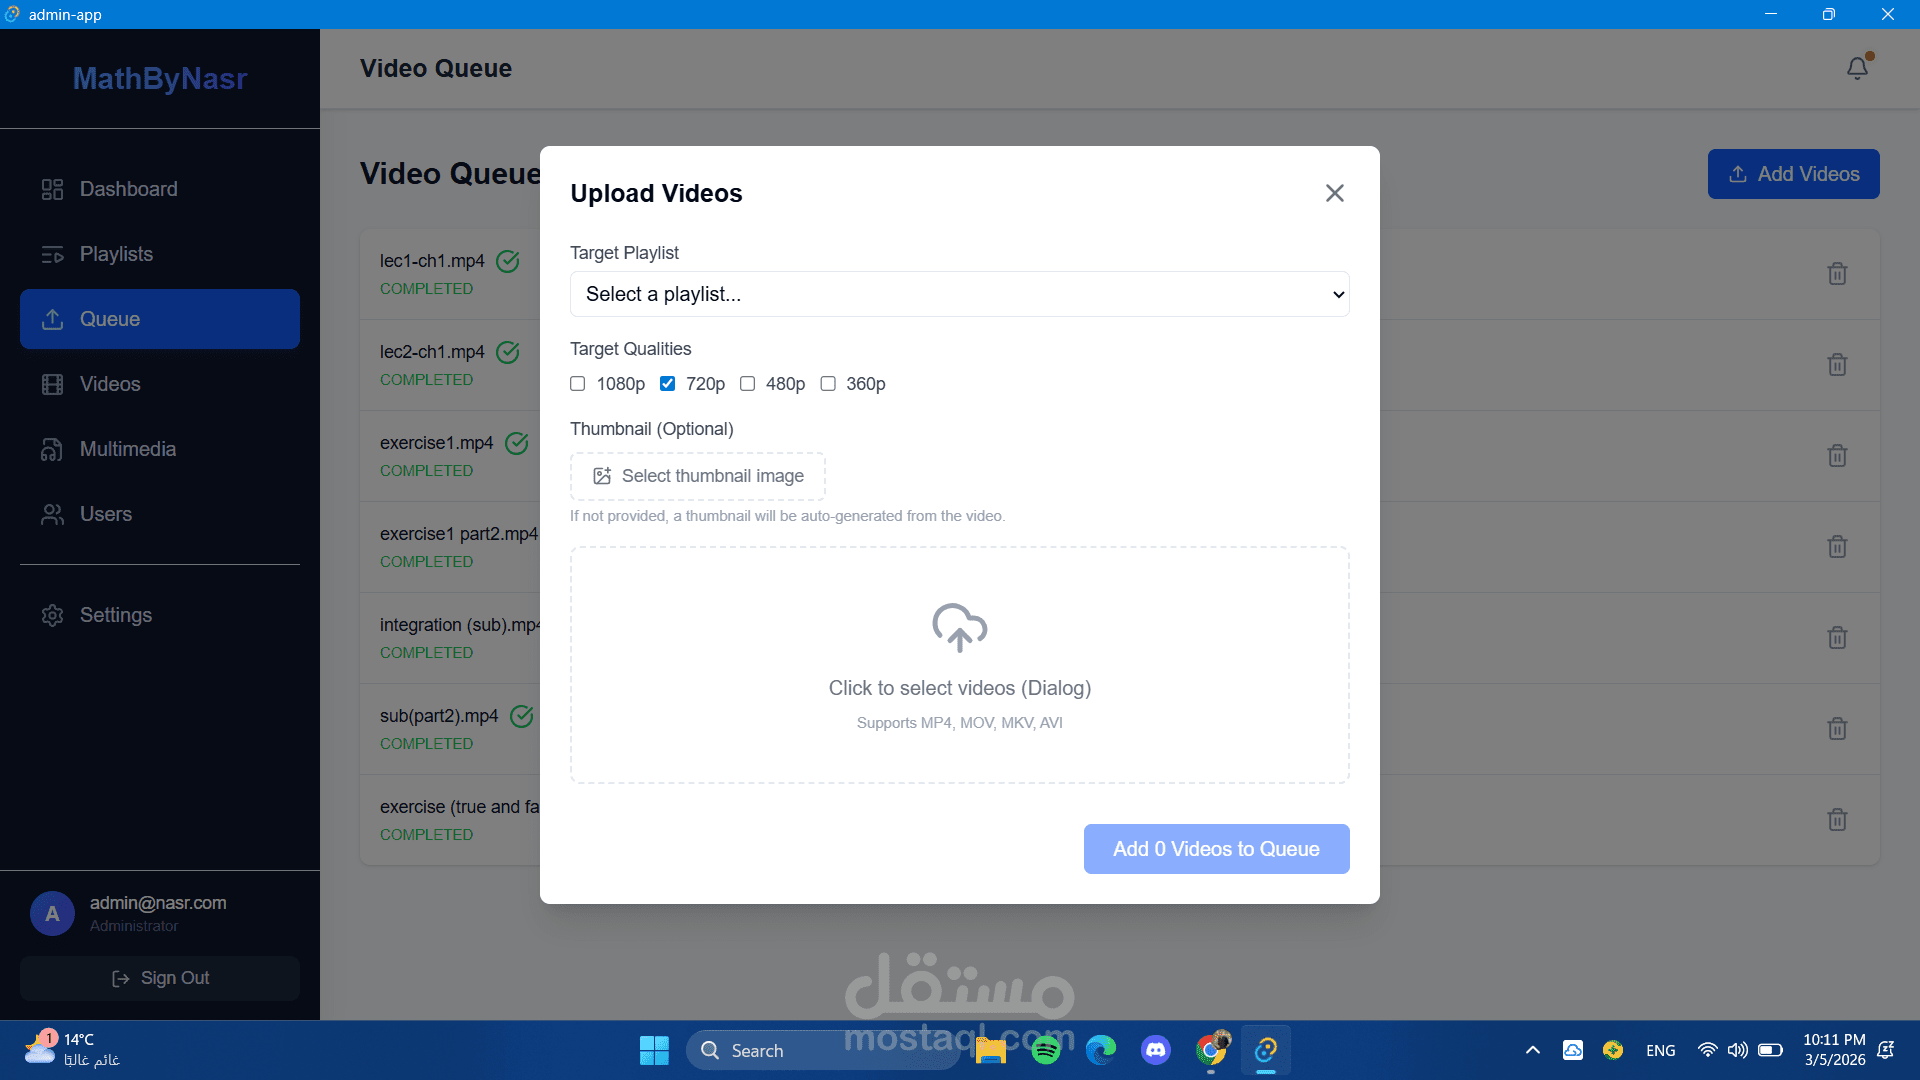Open the Target Playlist dropdown
Image resolution: width=1920 pixels, height=1080 pixels.
tap(959, 294)
